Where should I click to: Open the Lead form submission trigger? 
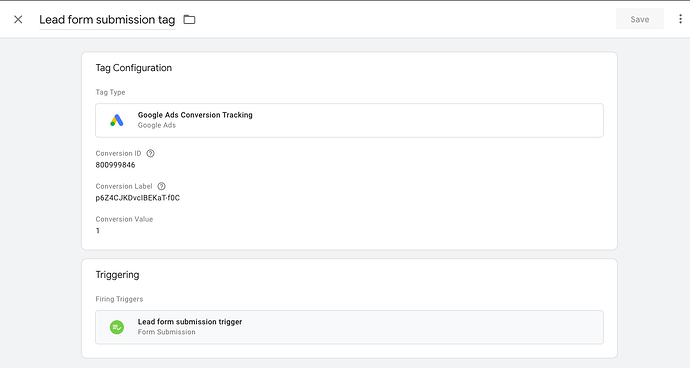pyautogui.click(x=349, y=327)
